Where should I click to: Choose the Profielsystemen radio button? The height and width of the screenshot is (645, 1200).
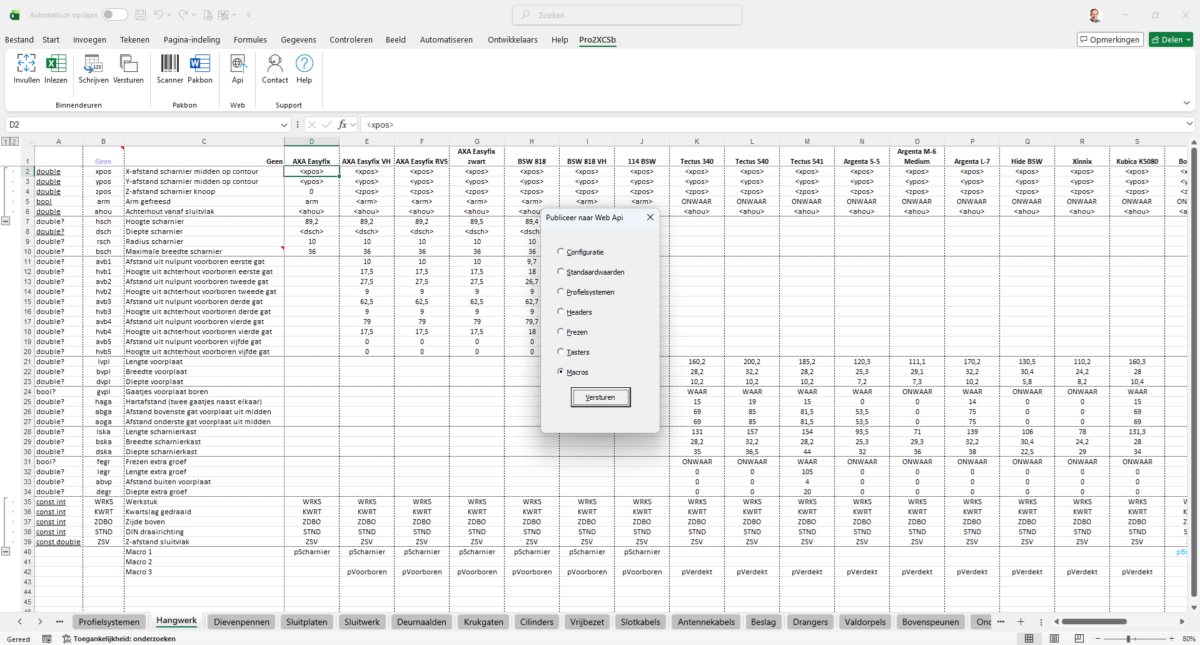(560, 291)
